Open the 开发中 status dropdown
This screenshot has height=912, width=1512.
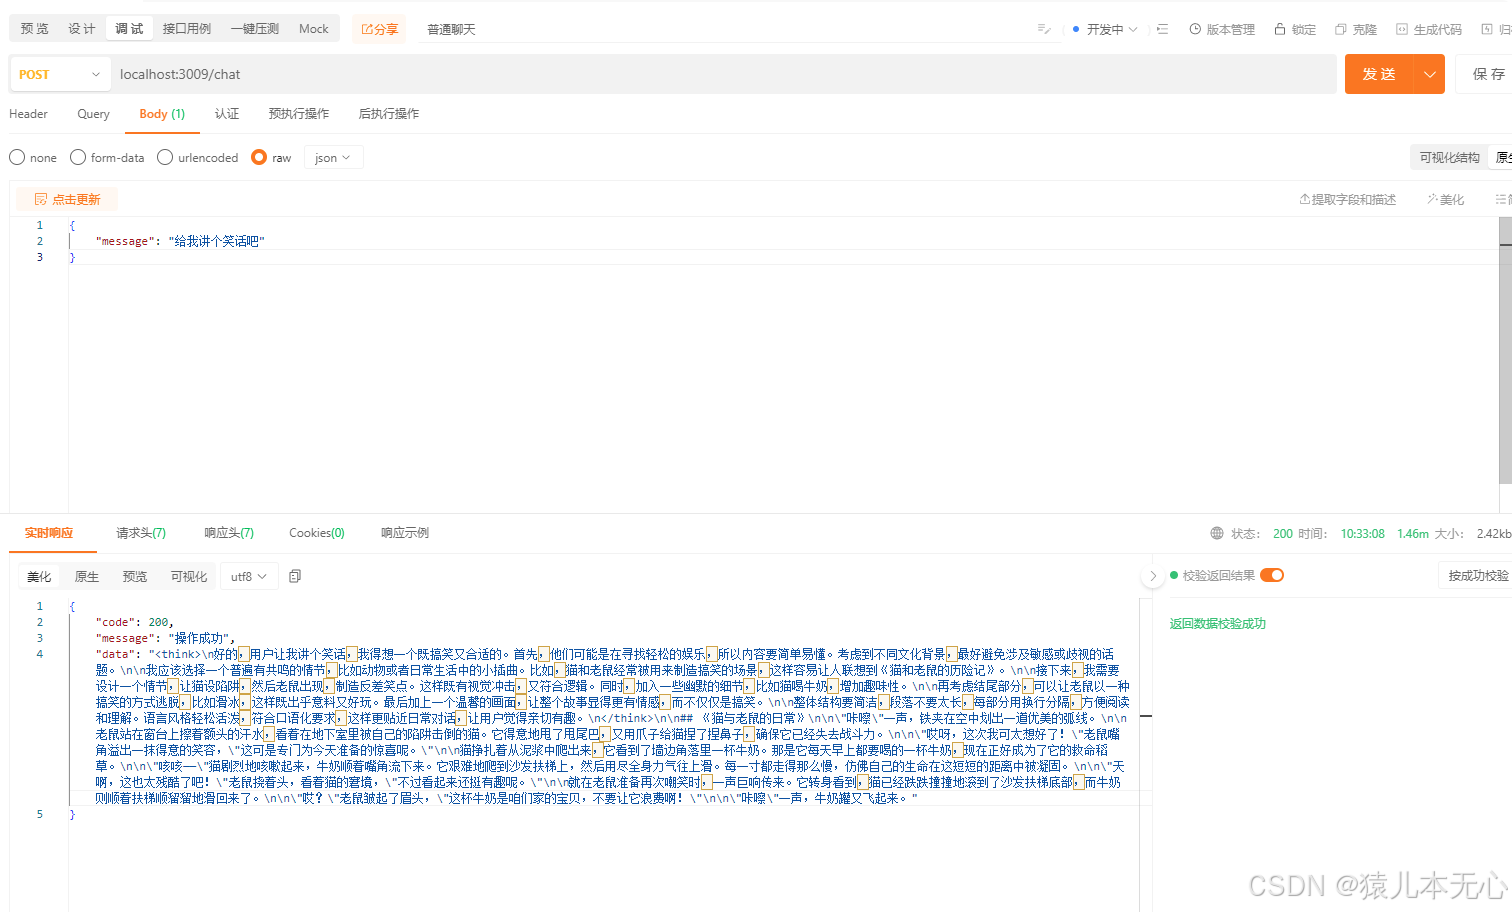pyautogui.click(x=1105, y=29)
